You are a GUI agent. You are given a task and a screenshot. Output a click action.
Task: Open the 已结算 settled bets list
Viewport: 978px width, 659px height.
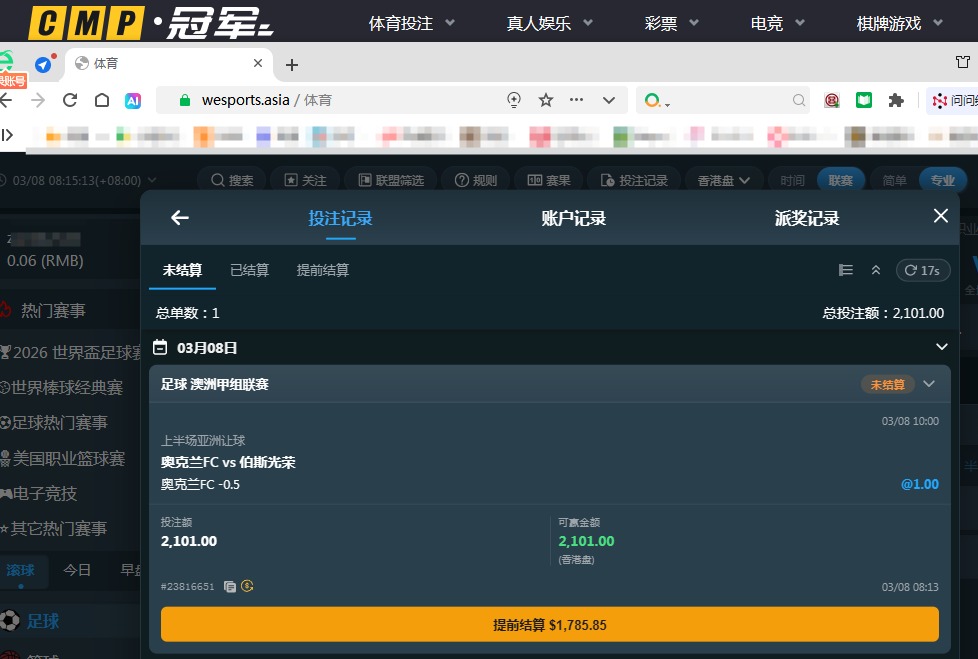(248, 270)
